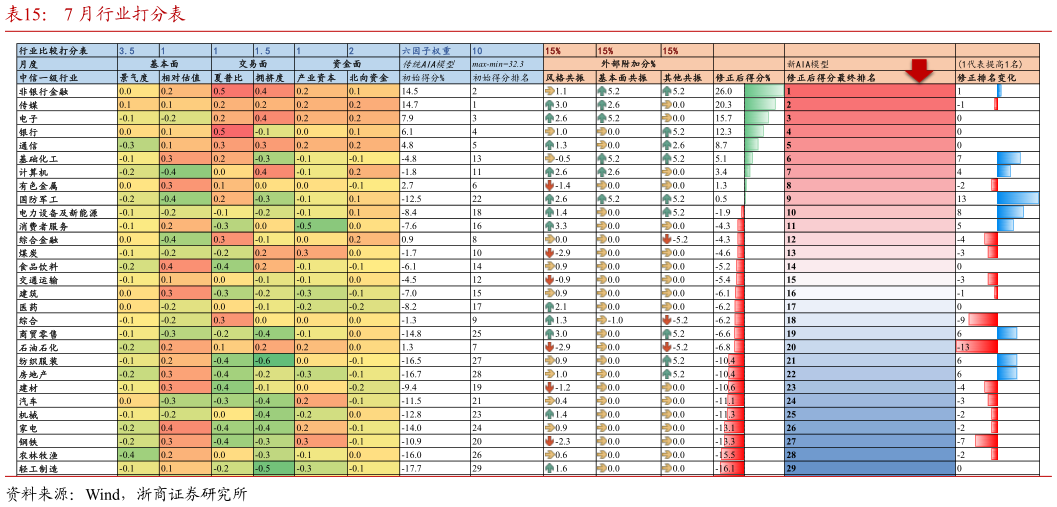Select the 修正排名变化 column header
Viewport: 1057px width, 507px height.
(x=998, y=77)
